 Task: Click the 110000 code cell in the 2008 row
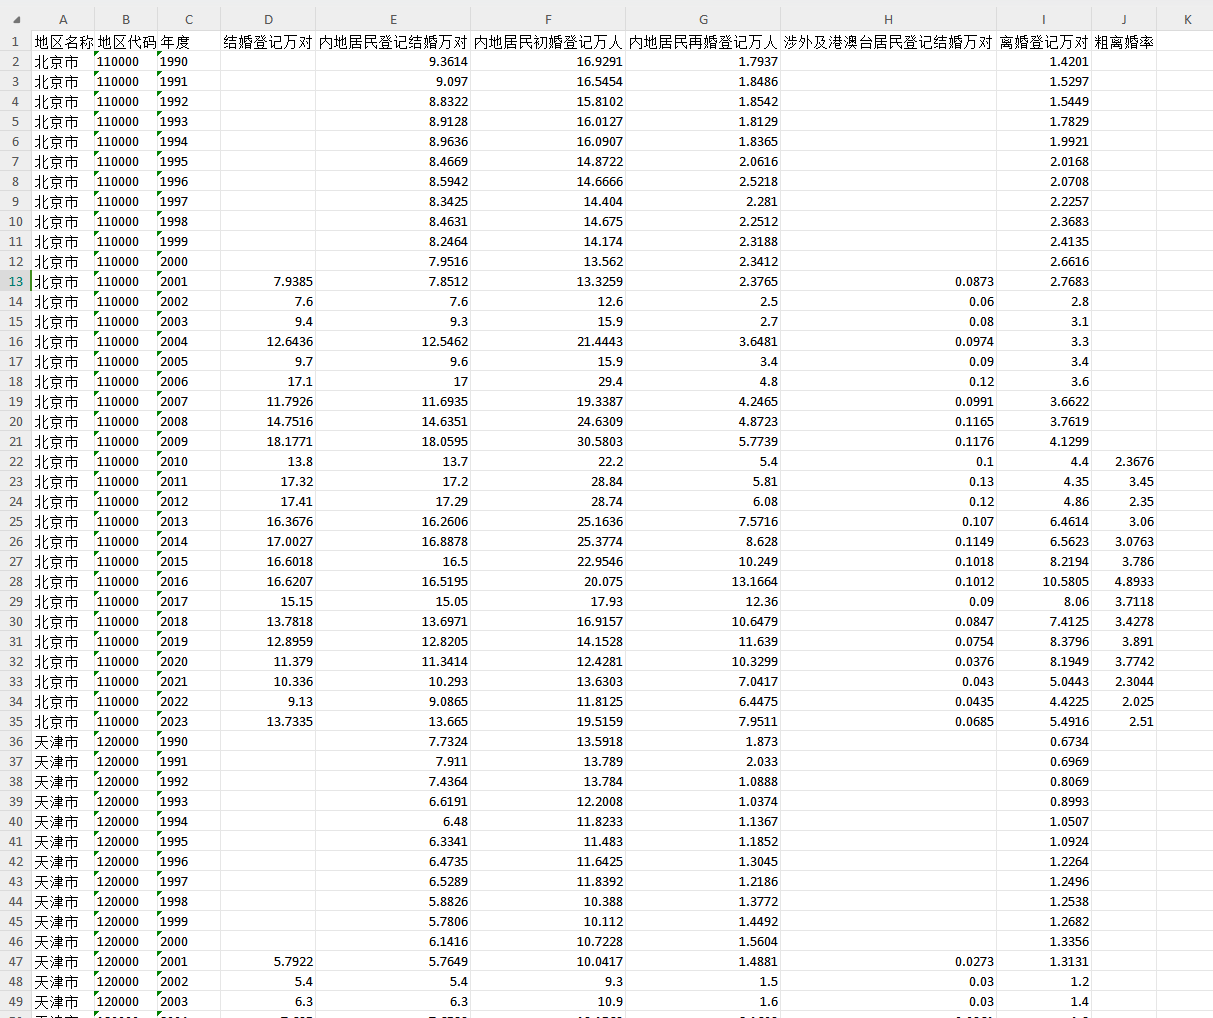(126, 421)
